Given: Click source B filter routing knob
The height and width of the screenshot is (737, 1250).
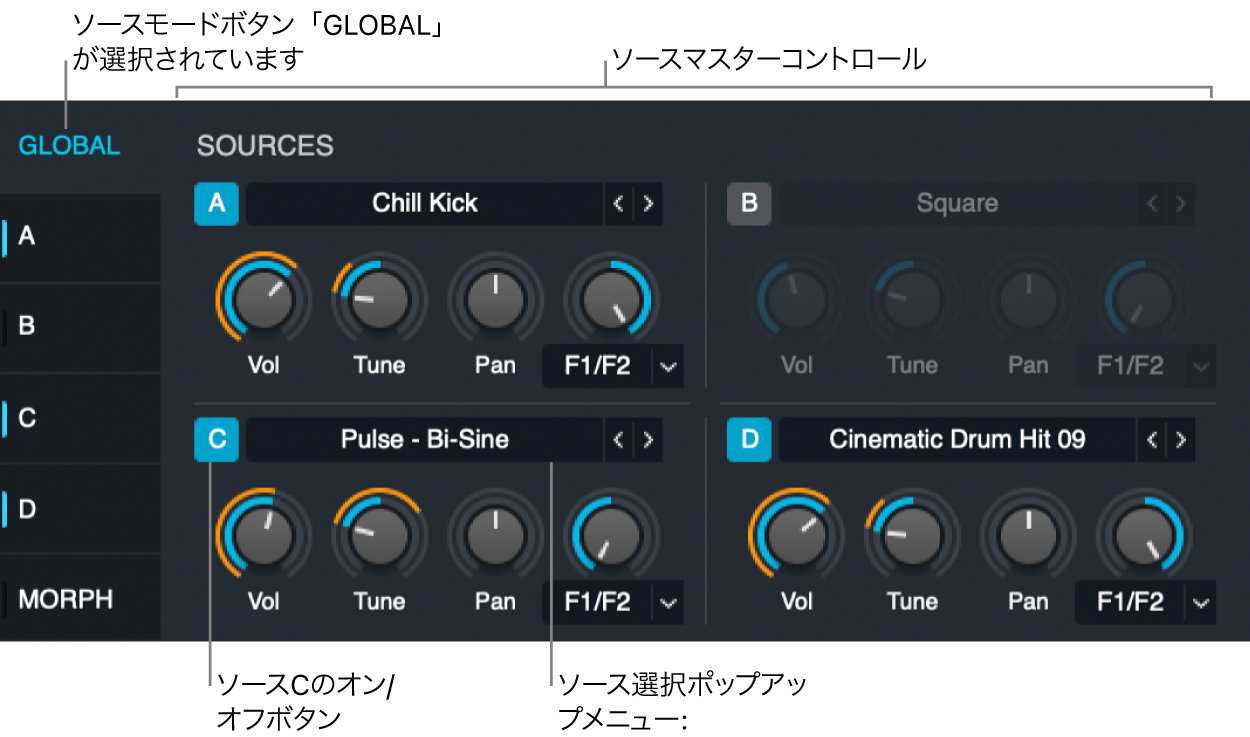Looking at the screenshot, I should pos(1144,298).
